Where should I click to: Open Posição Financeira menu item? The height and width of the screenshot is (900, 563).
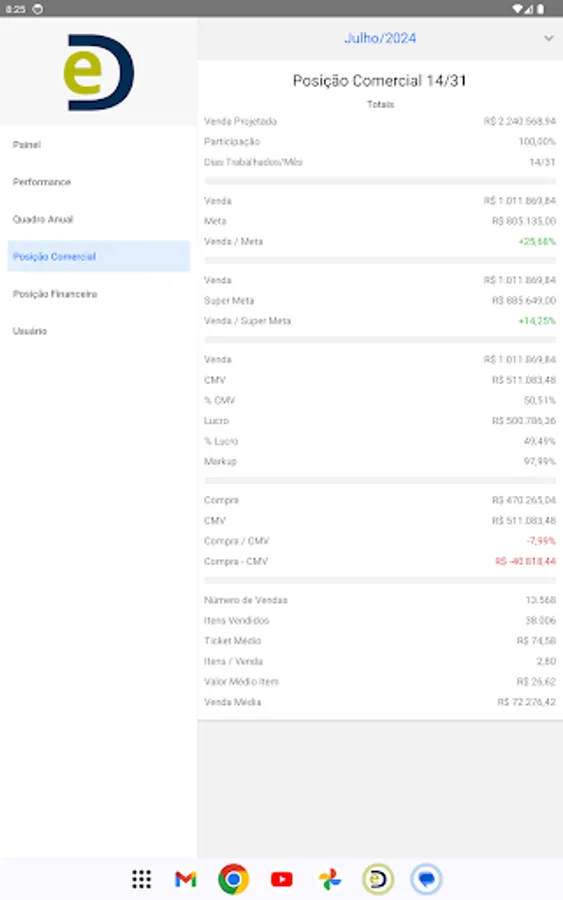coord(55,294)
